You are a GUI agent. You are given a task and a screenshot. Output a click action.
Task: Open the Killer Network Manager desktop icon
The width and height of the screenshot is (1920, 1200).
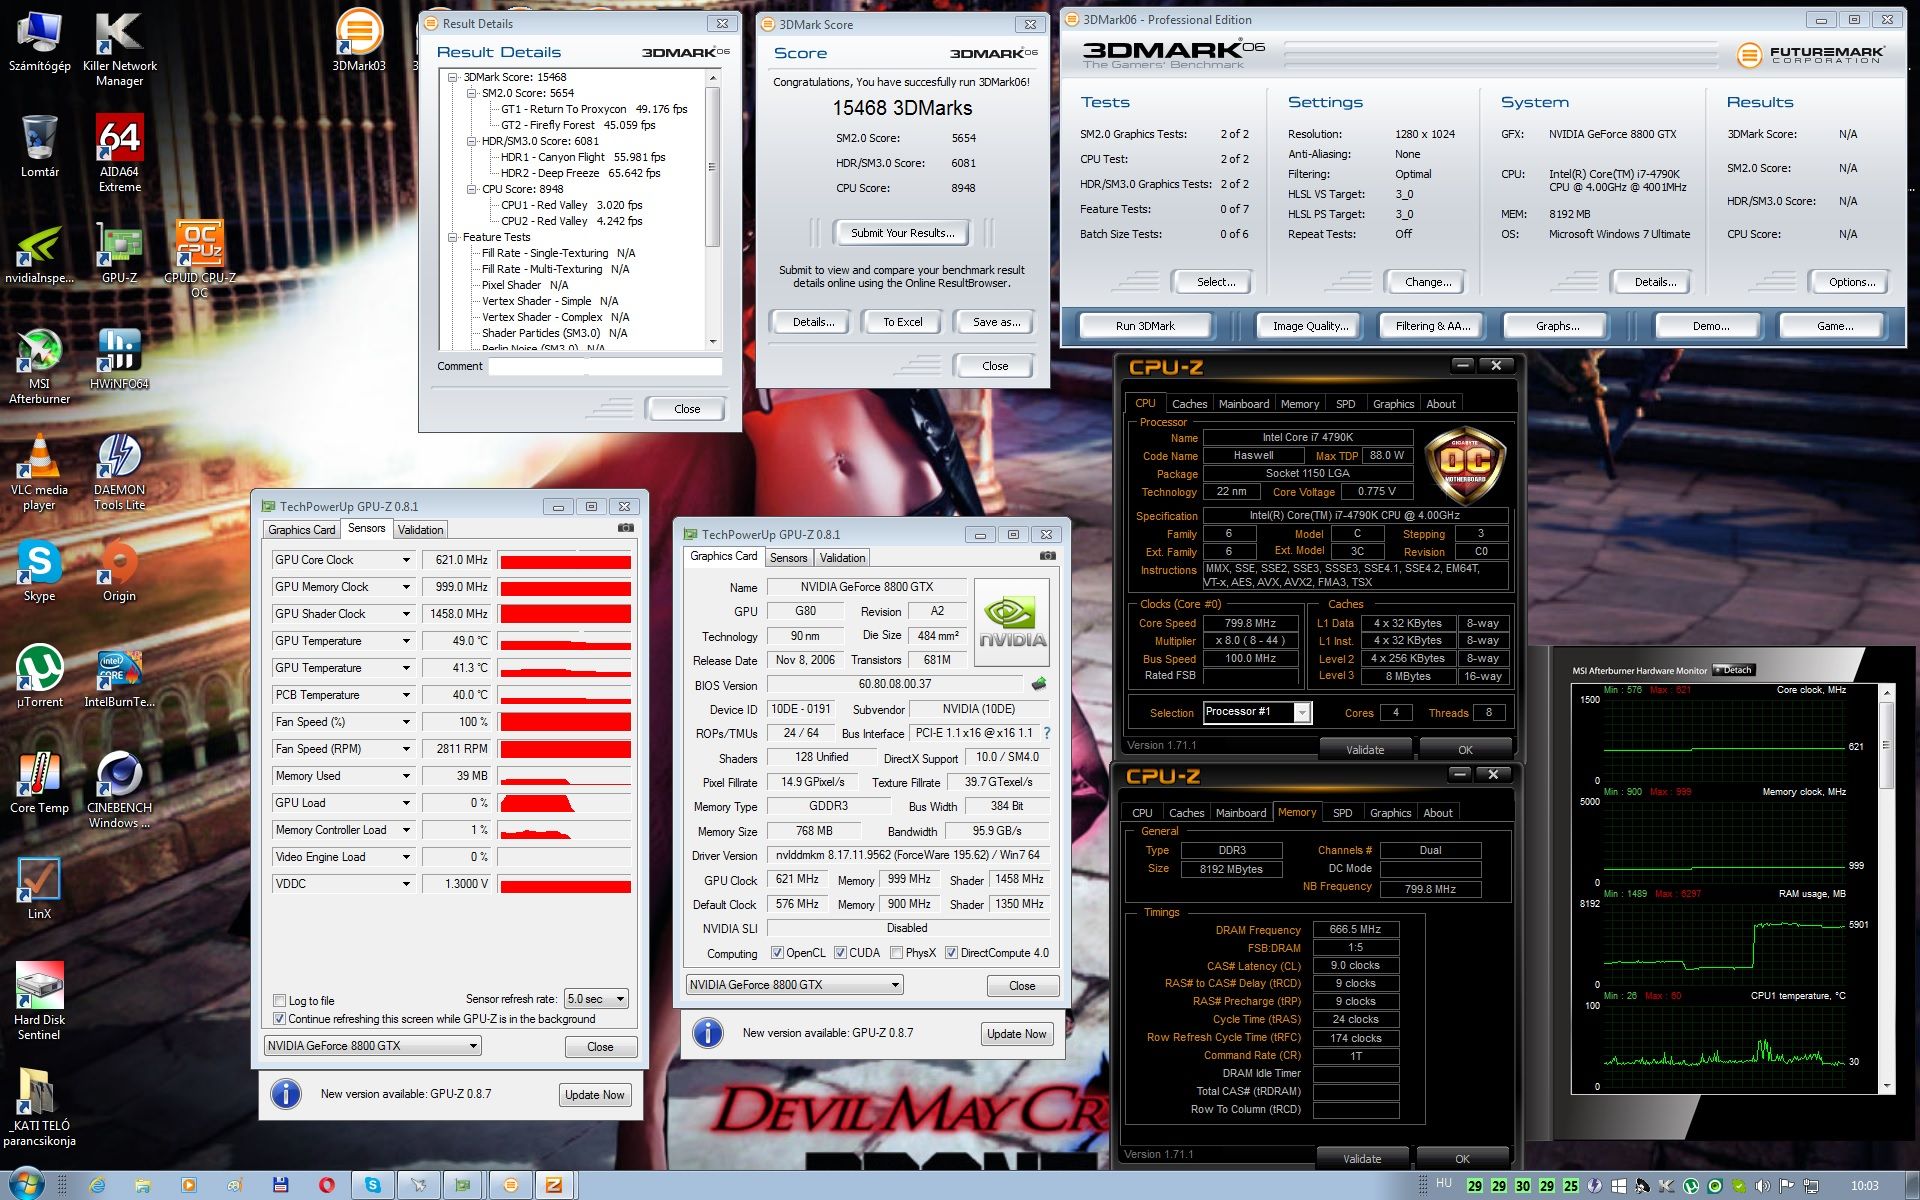119,48
